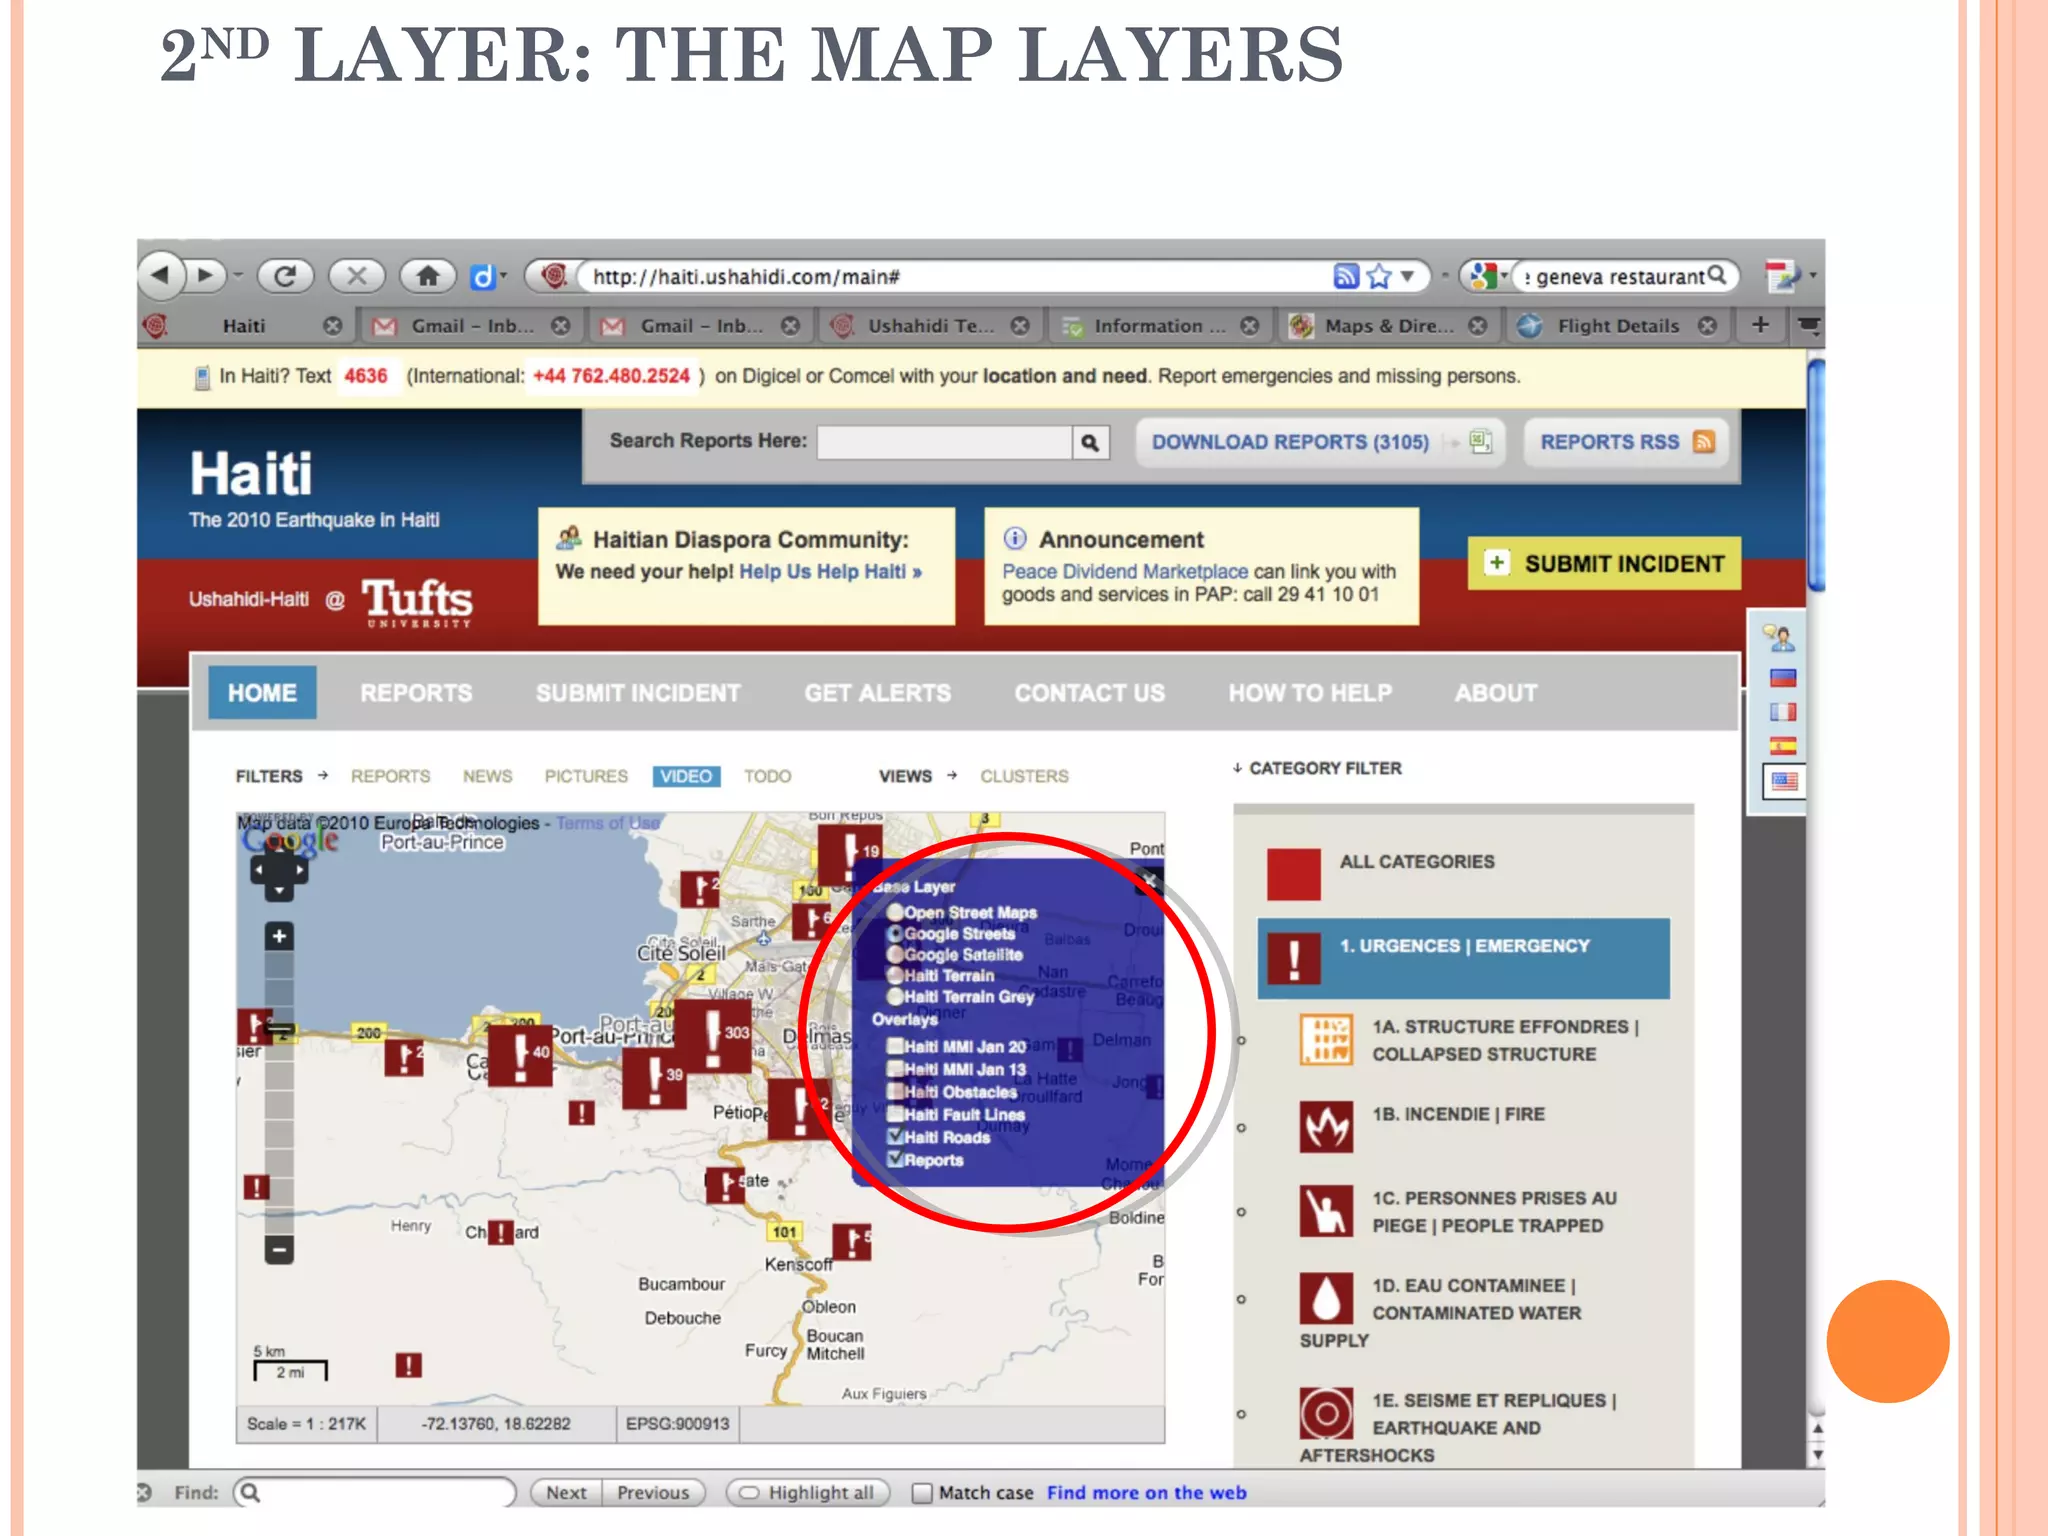Toggle Haiti MMI Jan 20 overlay
The height and width of the screenshot is (1536, 2048).
pos(896,1046)
